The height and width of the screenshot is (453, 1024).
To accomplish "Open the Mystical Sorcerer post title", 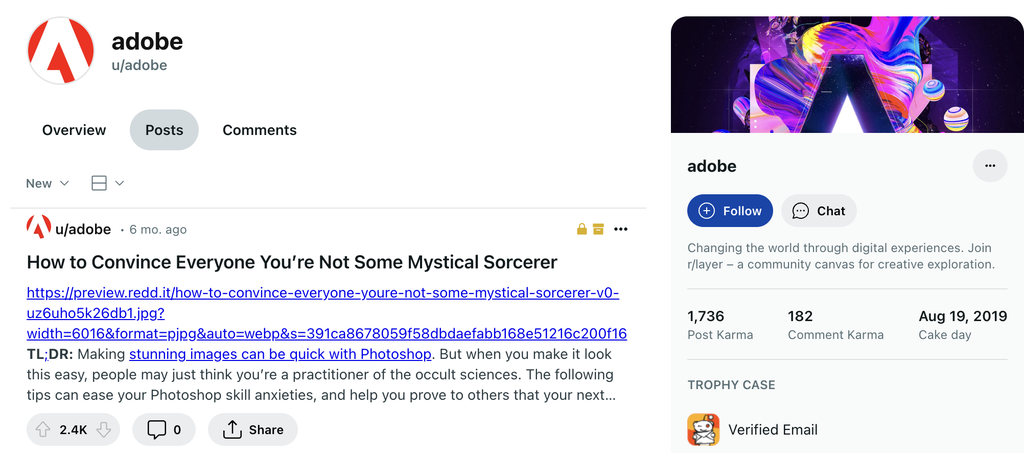I will tap(291, 263).
